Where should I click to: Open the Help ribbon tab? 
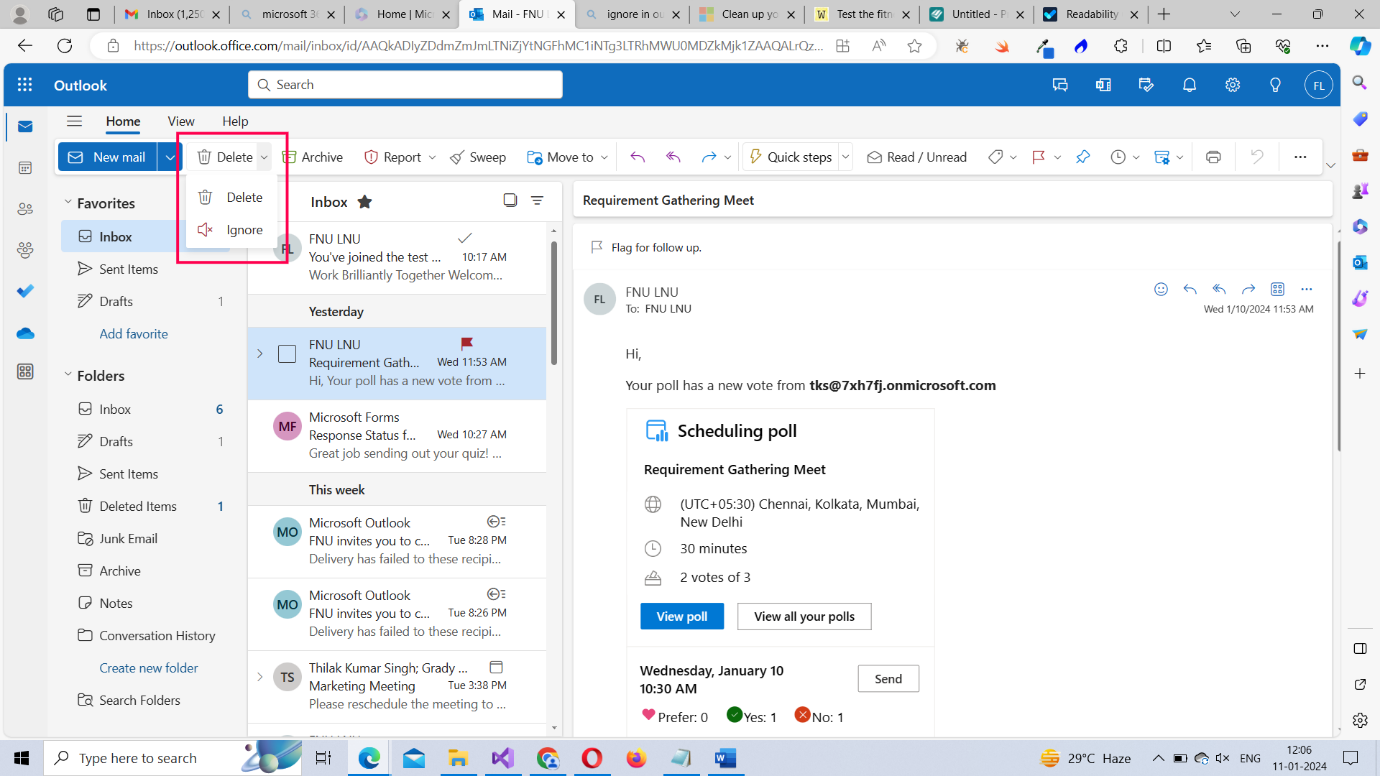coord(235,121)
